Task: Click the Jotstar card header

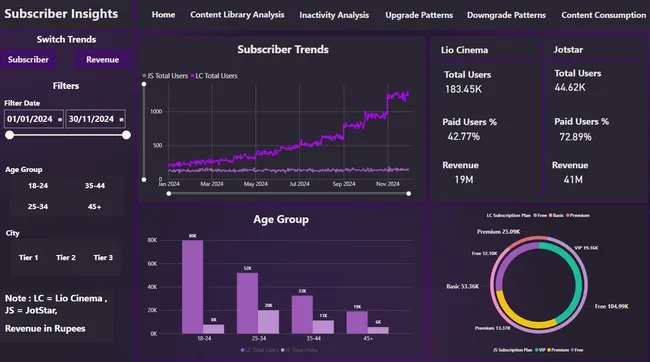Action: (x=568, y=50)
